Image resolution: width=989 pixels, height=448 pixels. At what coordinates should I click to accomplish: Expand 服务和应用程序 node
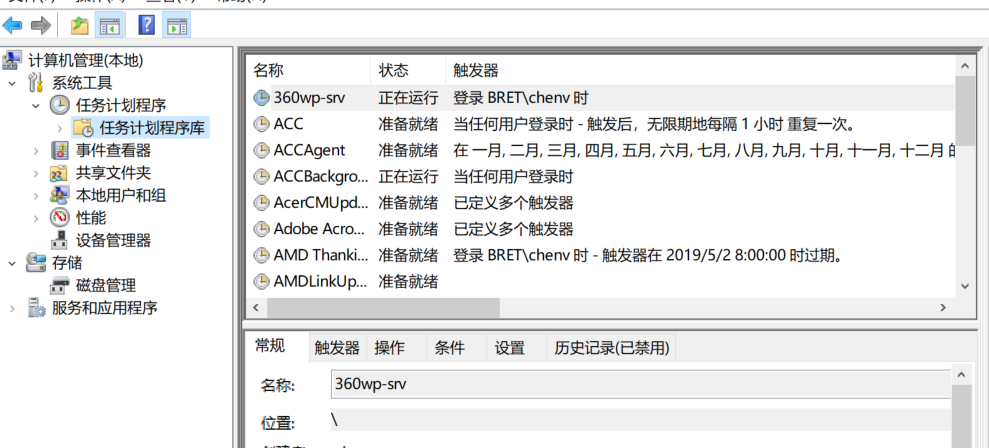click(13, 308)
